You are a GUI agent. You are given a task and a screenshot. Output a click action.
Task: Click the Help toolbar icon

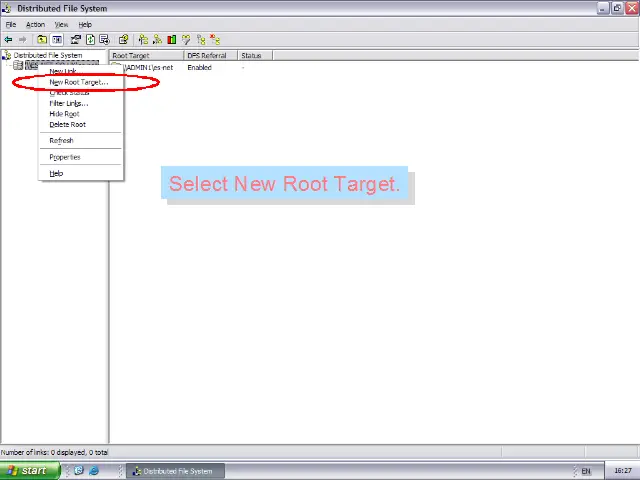pyautogui.click(x=123, y=40)
